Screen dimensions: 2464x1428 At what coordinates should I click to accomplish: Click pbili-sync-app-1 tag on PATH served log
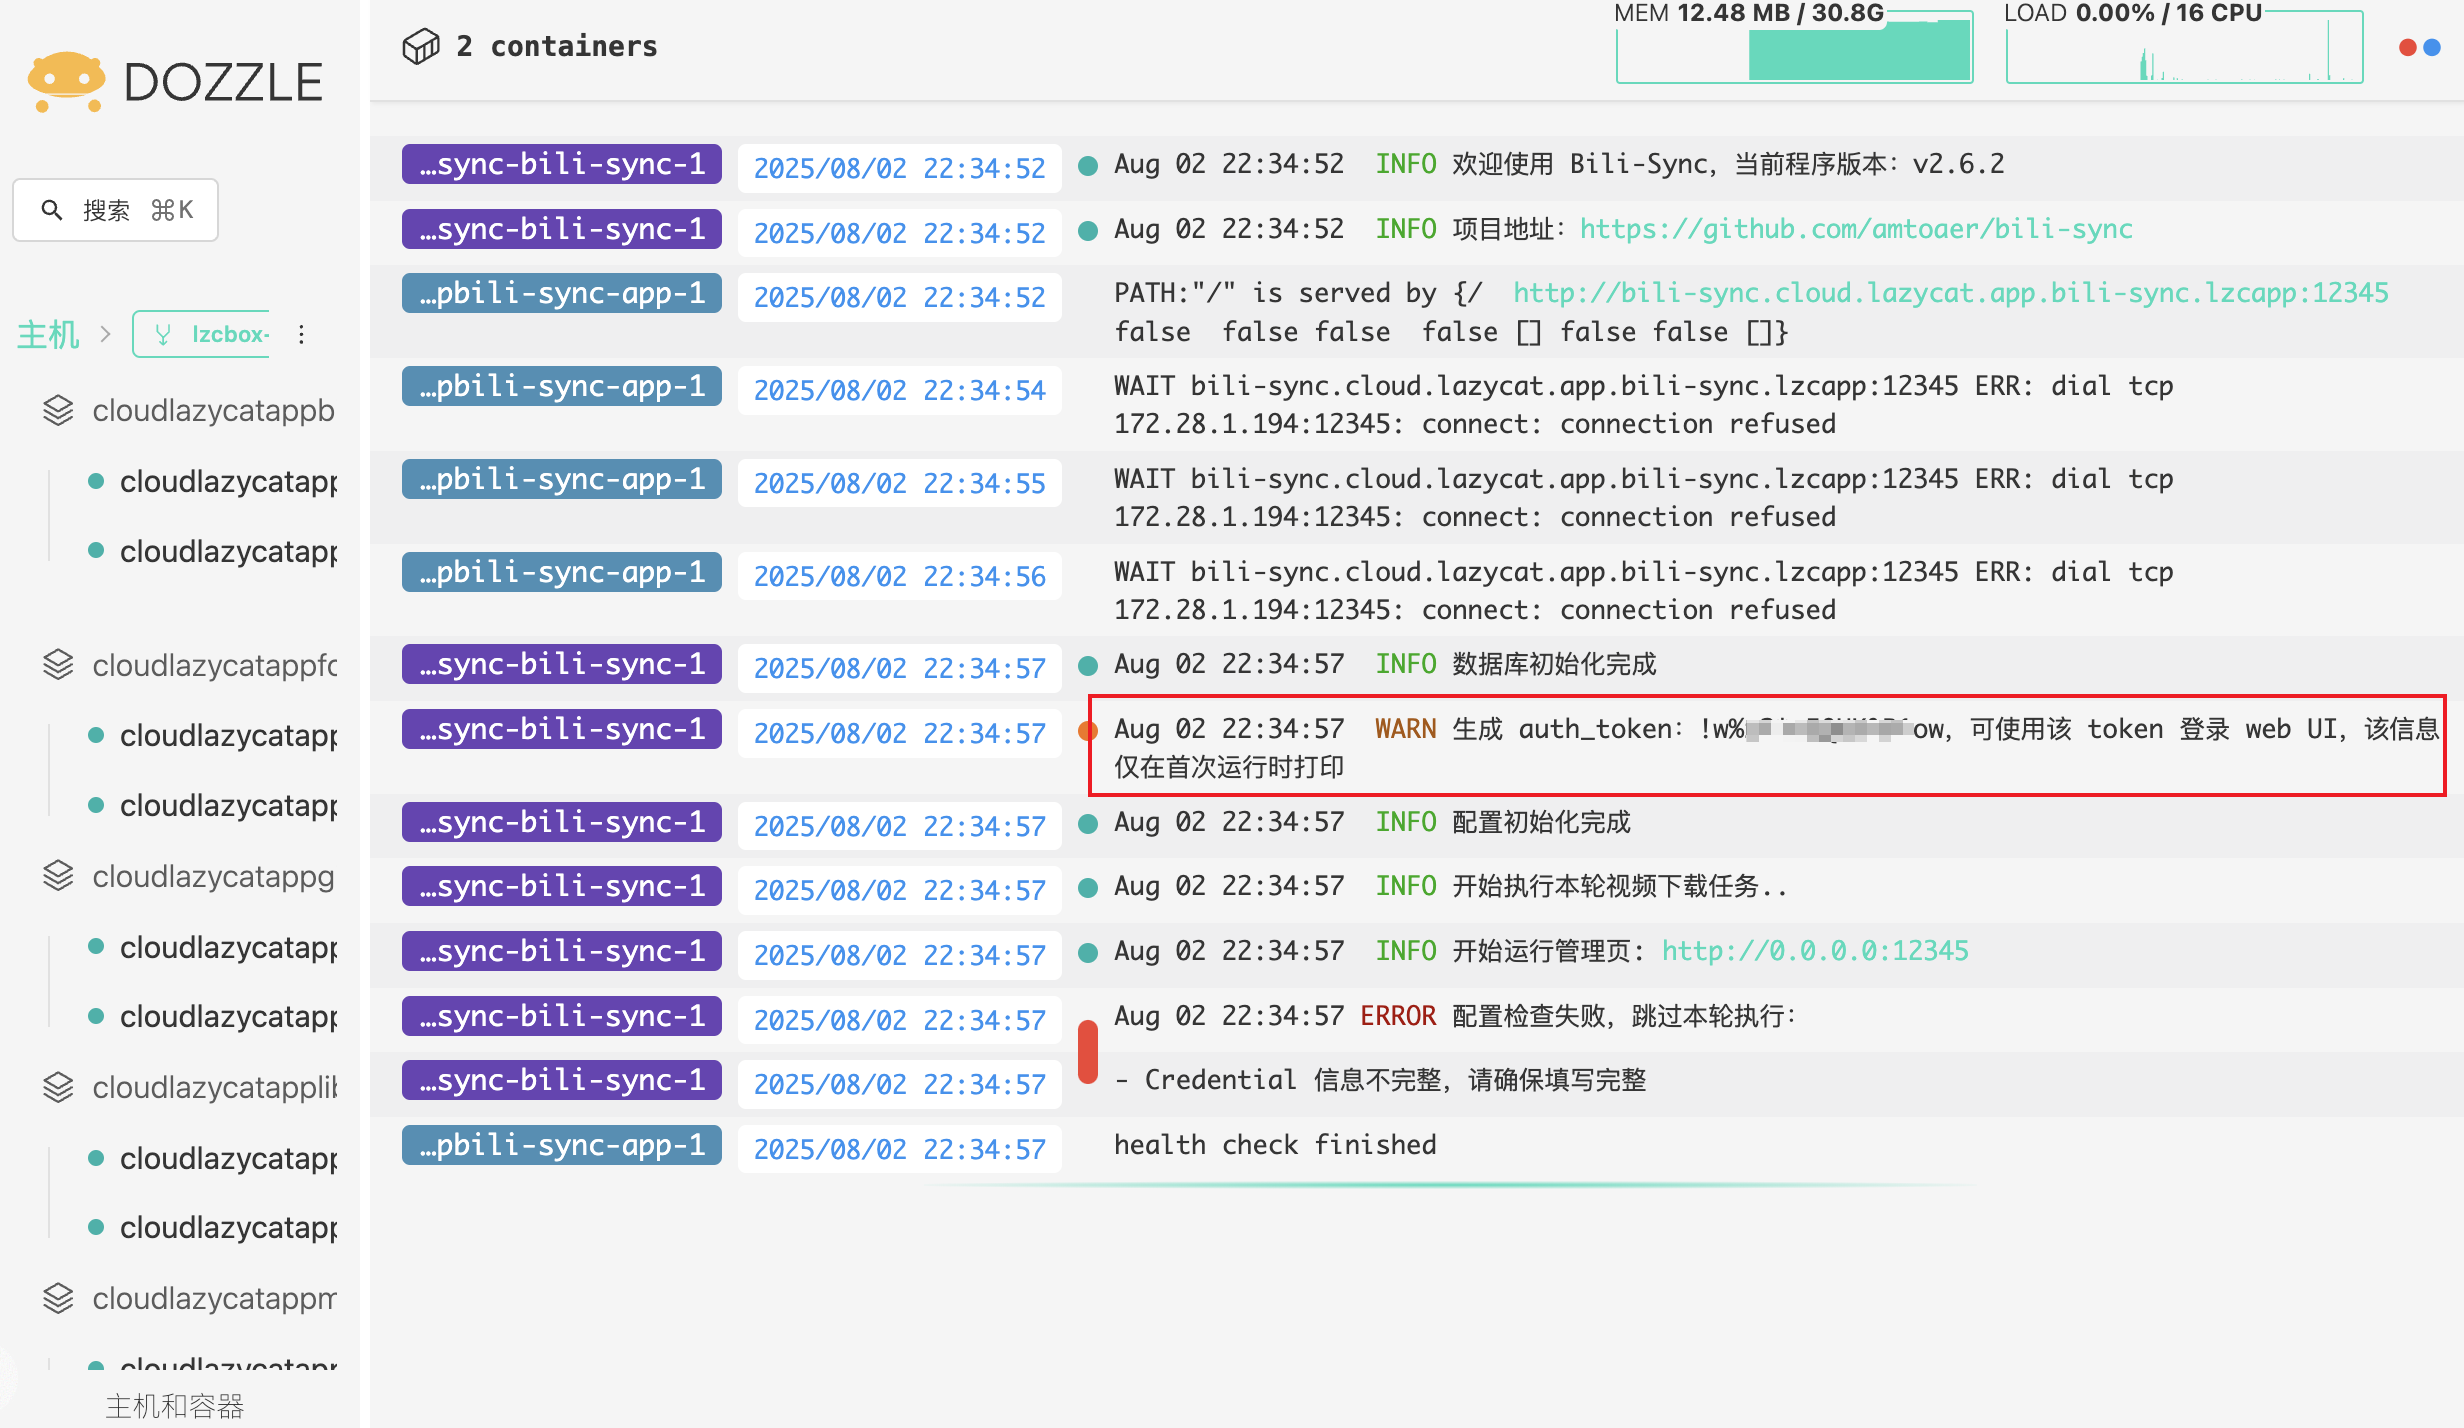tap(562, 293)
